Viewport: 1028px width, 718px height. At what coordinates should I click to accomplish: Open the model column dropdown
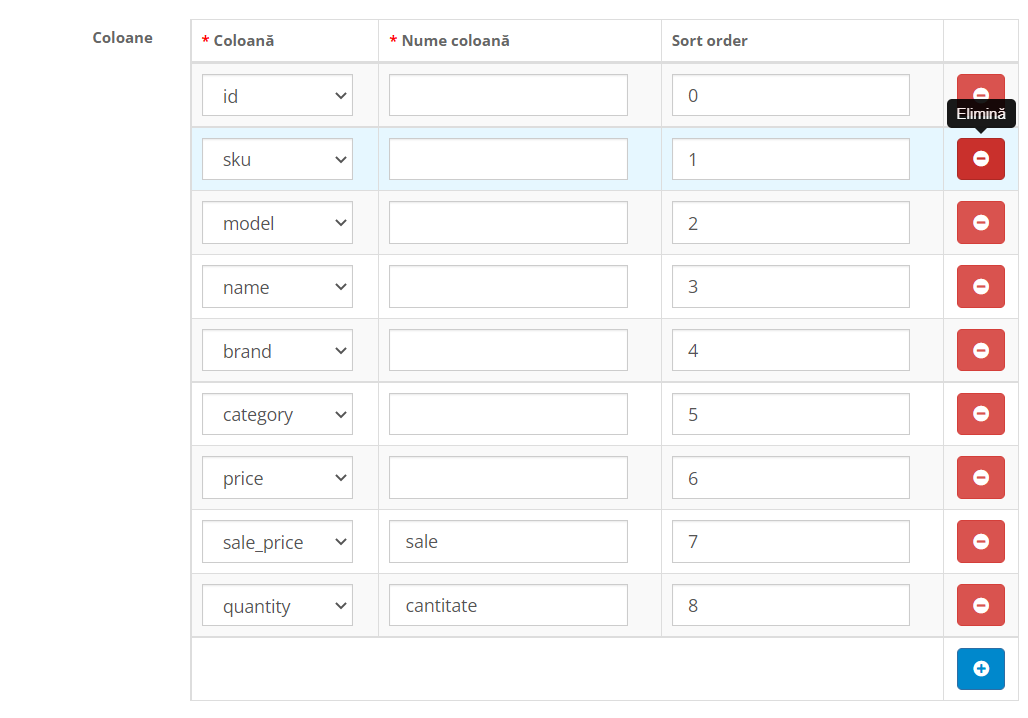[x=277, y=223]
